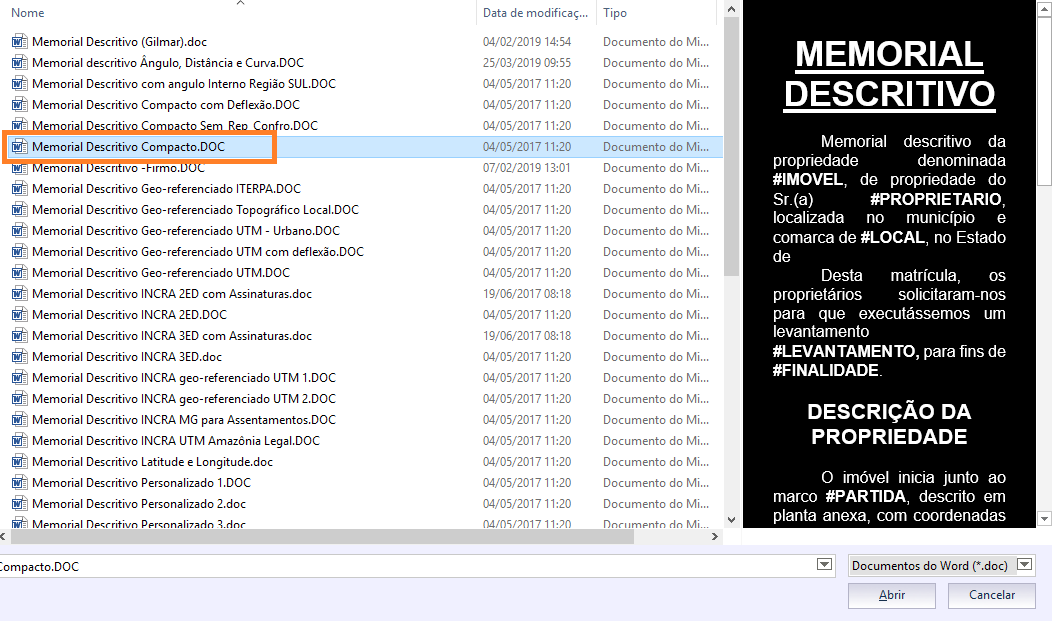The height and width of the screenshot is (621, 1052).
Task: Expand the Documentos do Word file type dropdown
Action: [x=1024, y=565]
